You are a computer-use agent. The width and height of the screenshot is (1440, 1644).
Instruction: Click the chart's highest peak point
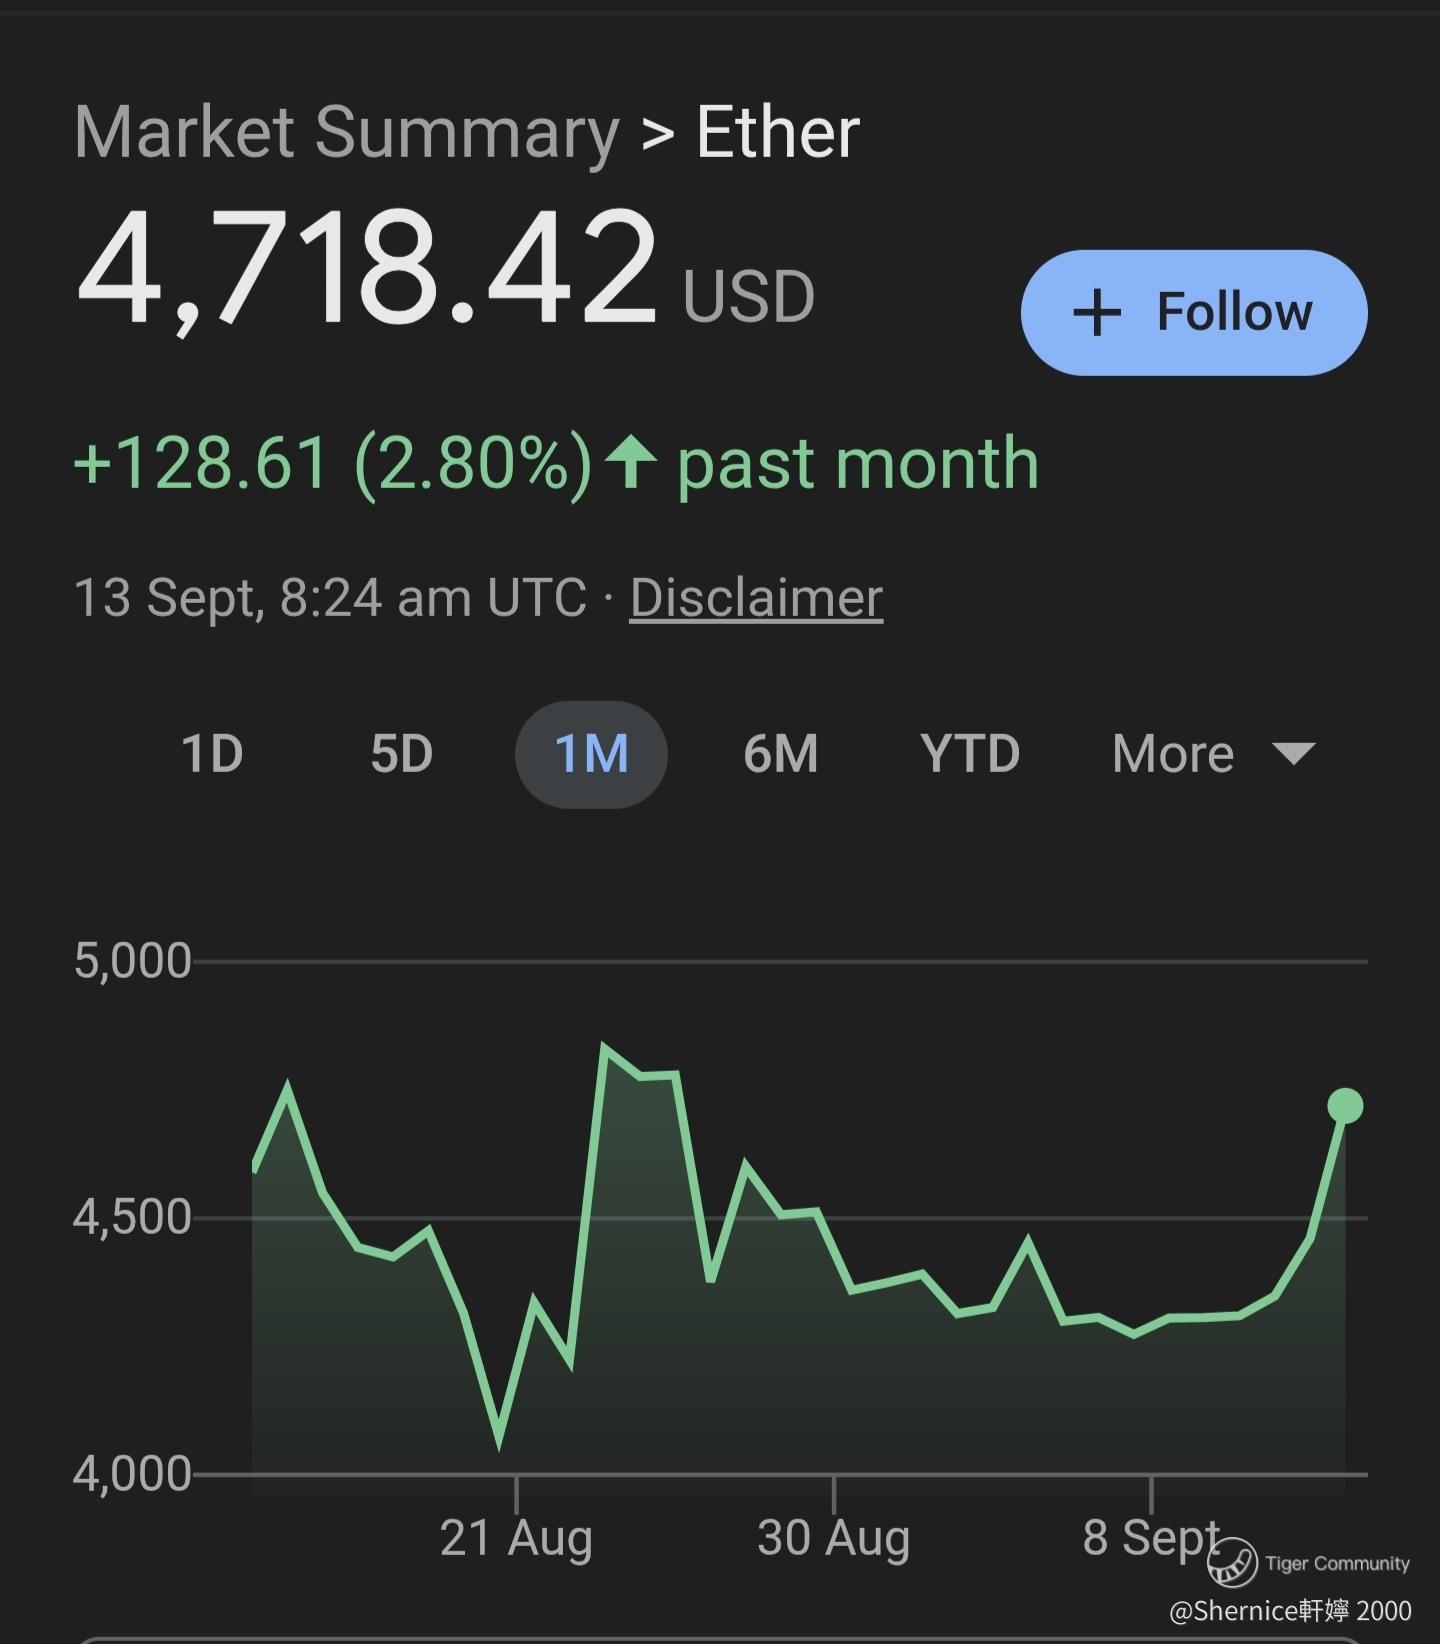tap(604, 1047)
